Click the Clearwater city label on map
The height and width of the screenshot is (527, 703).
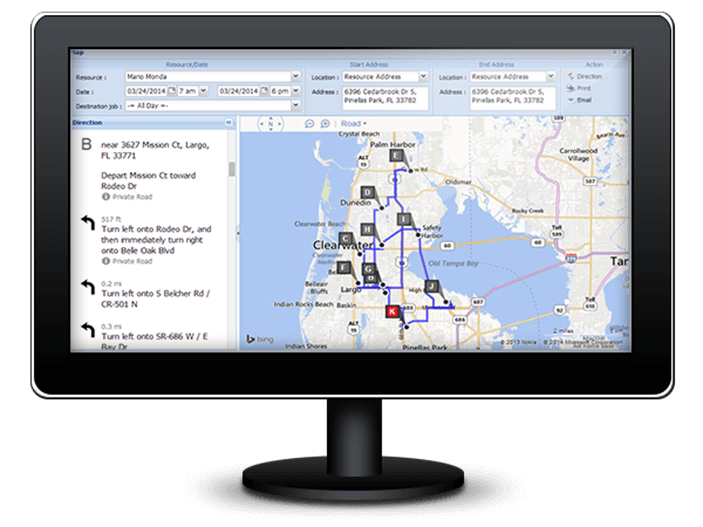pos(343,245)
